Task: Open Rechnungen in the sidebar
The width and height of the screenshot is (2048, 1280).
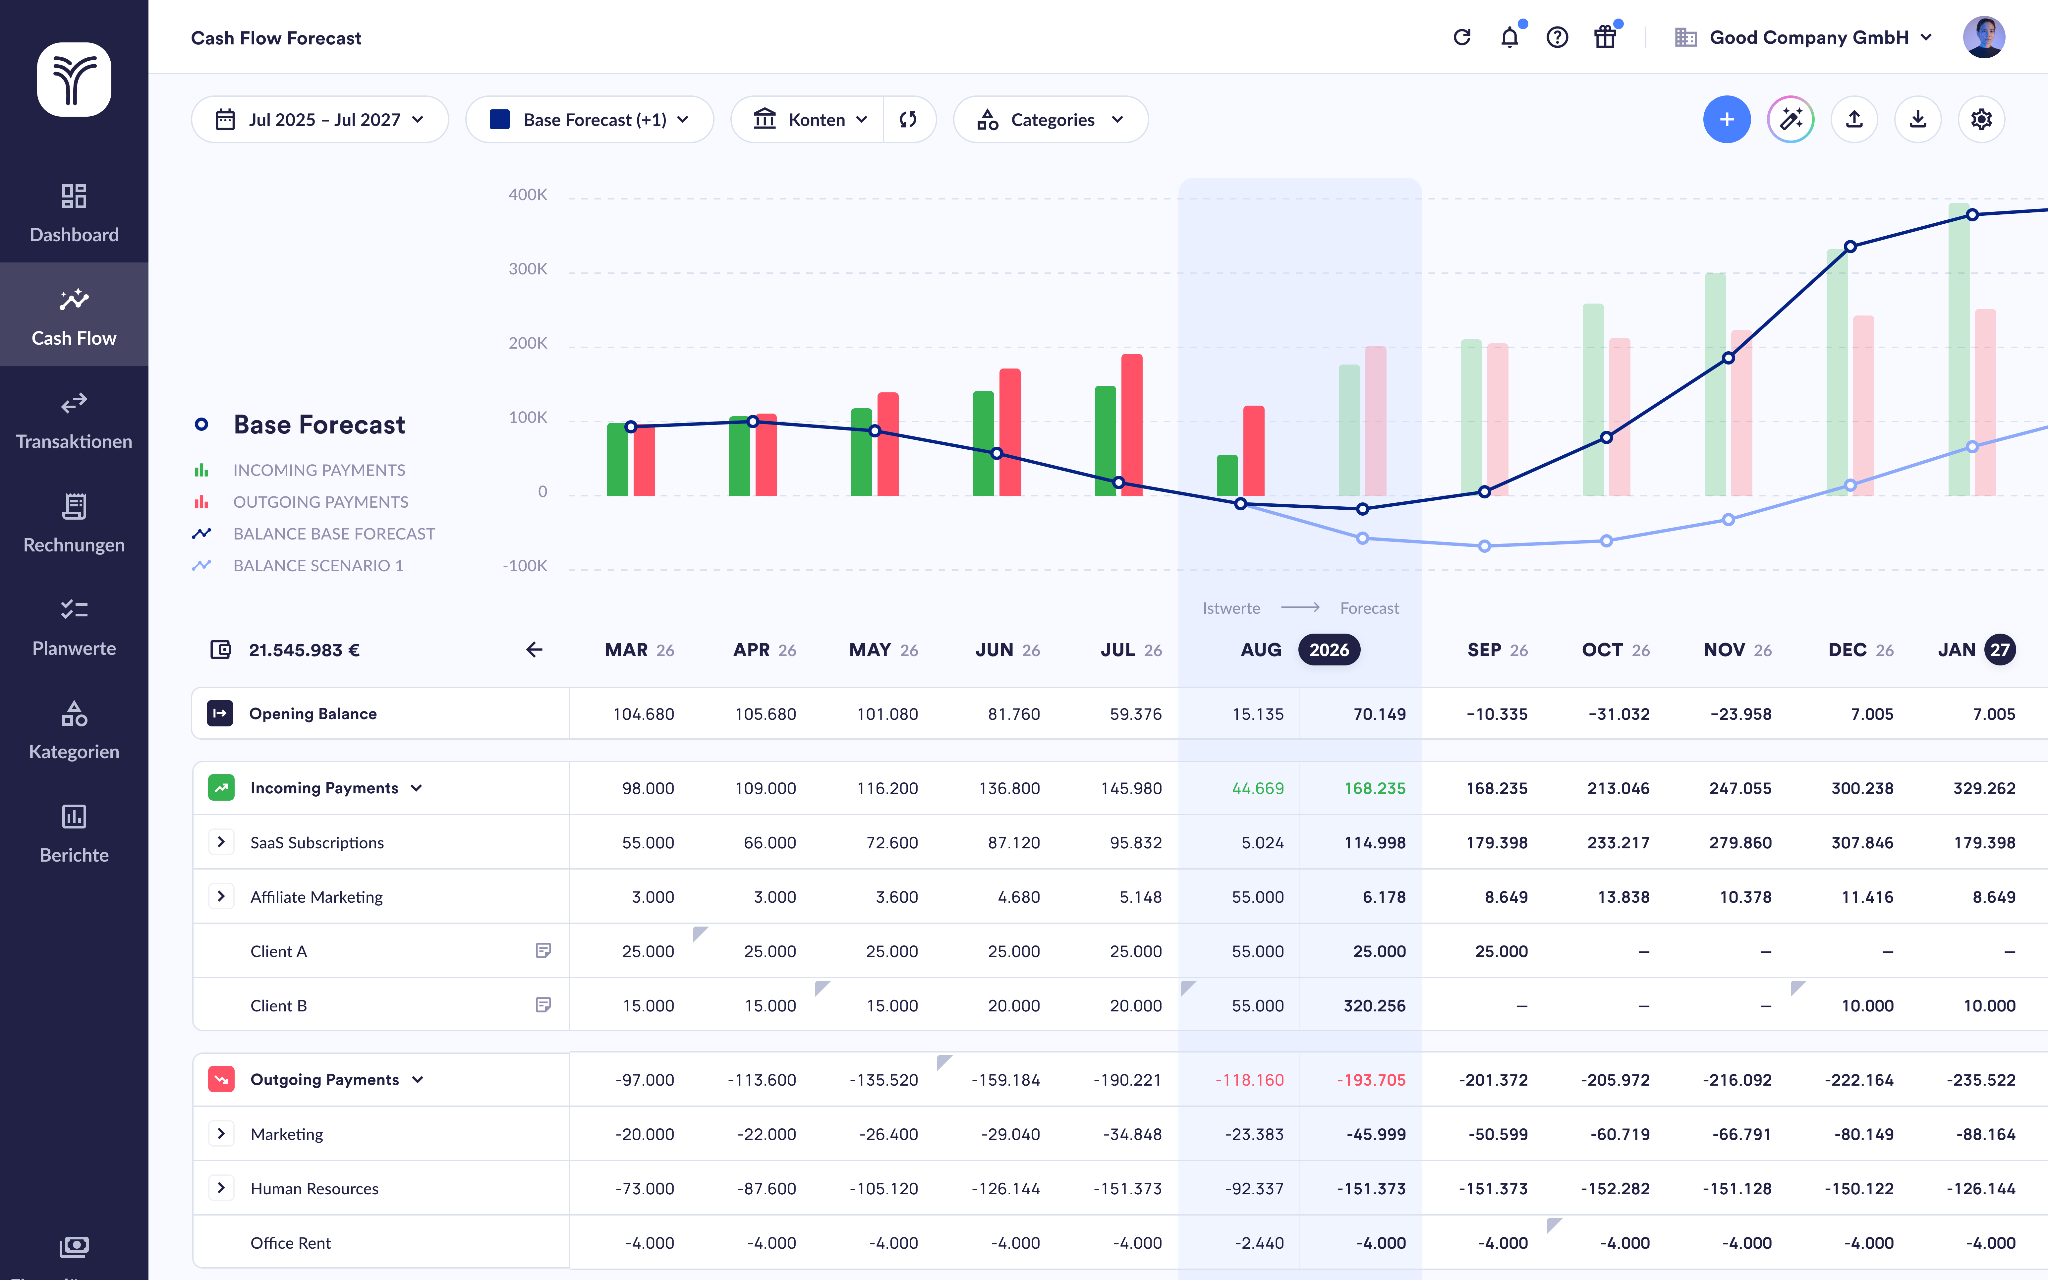Action: tap(74, 525)
